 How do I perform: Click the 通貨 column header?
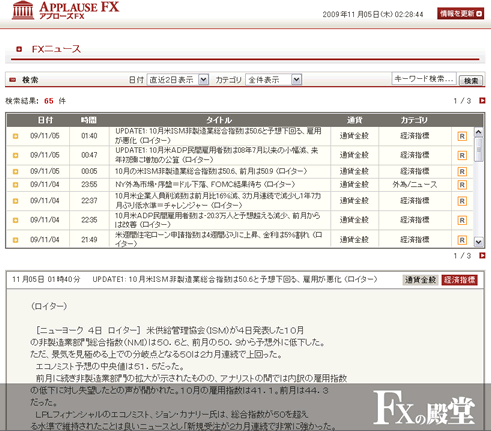click(354, 120)
